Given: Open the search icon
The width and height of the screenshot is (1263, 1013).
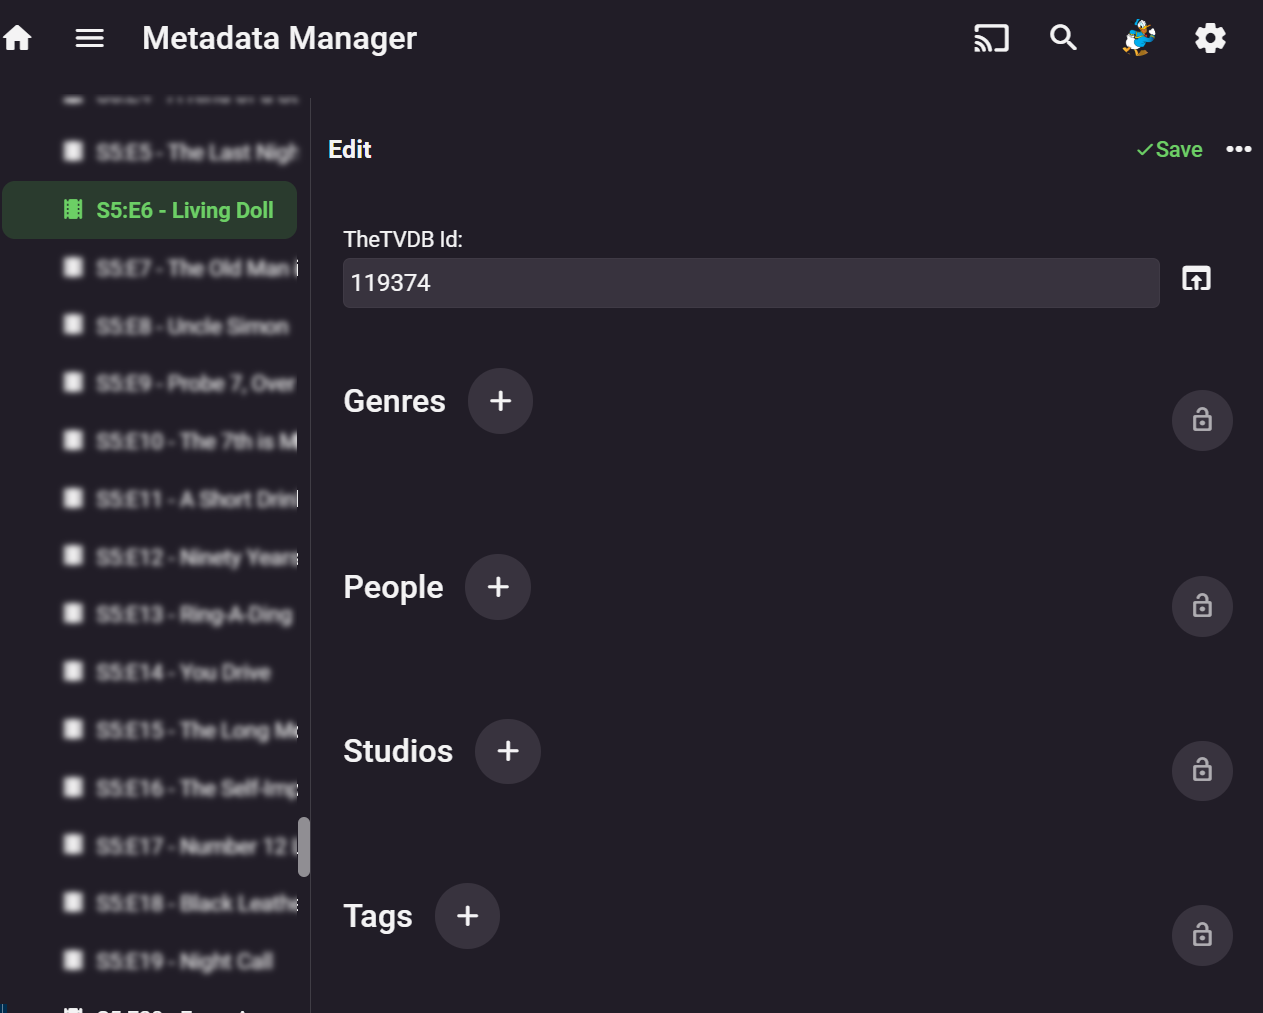Looking at the screenshot, I should point(1063,38).
